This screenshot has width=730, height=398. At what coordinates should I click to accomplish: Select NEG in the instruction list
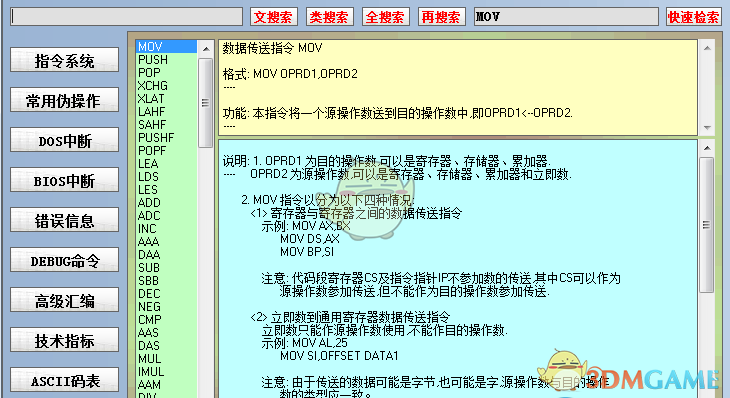point(166,307)
